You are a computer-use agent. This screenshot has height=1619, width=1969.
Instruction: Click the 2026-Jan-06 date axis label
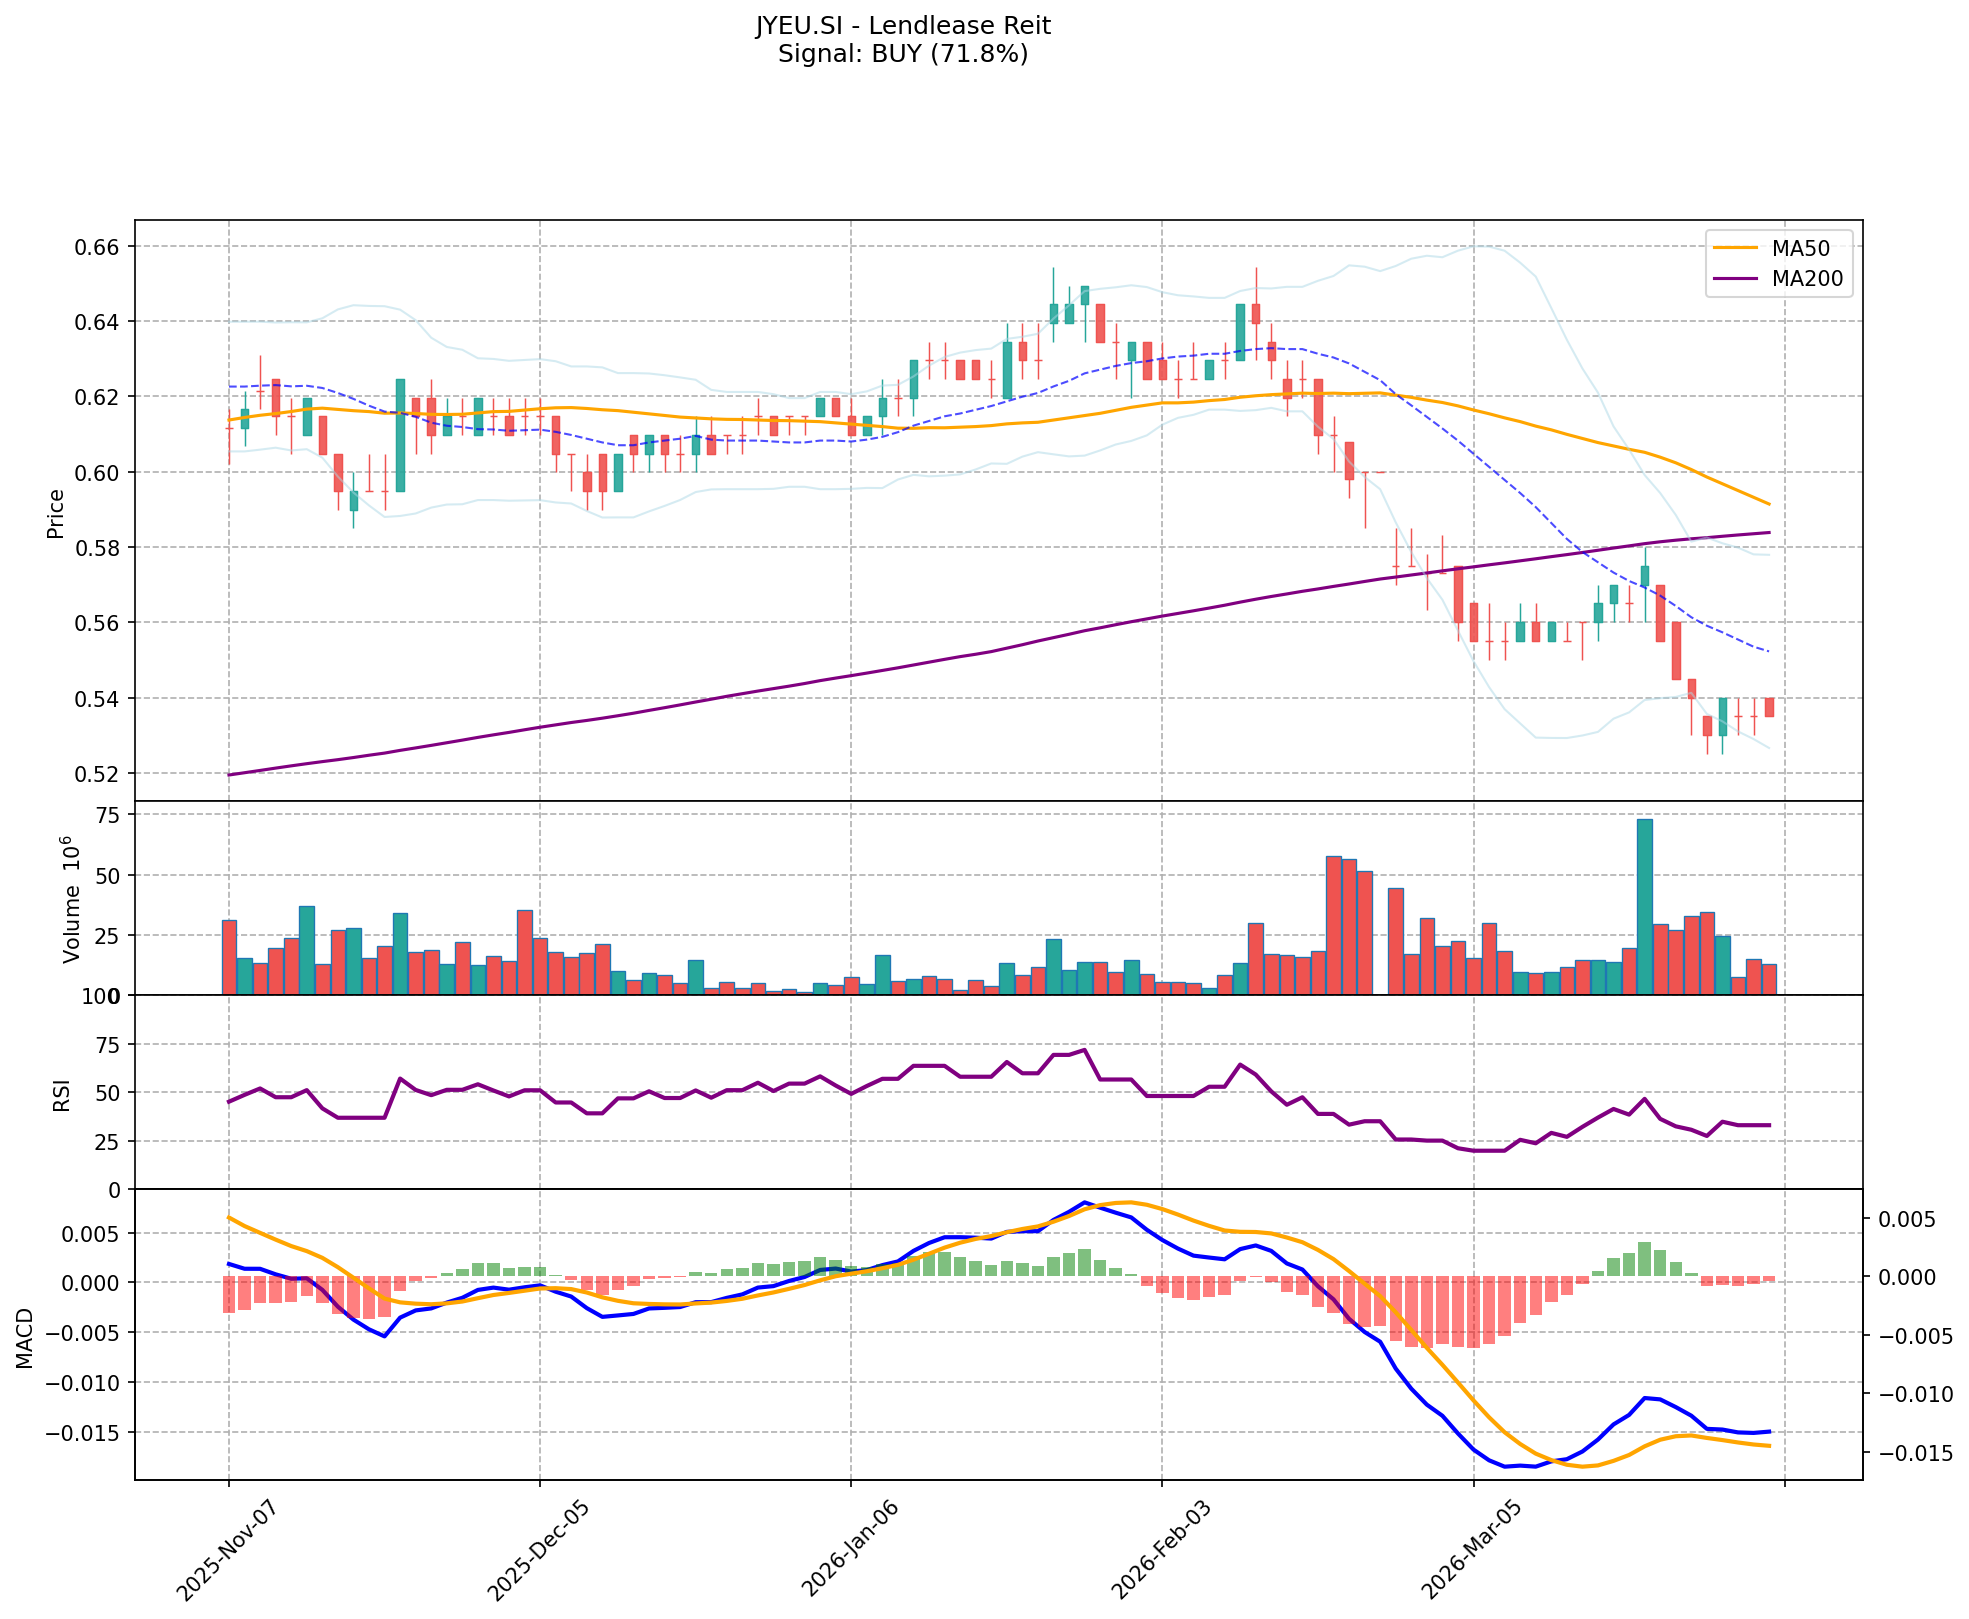pos(851,1549)
